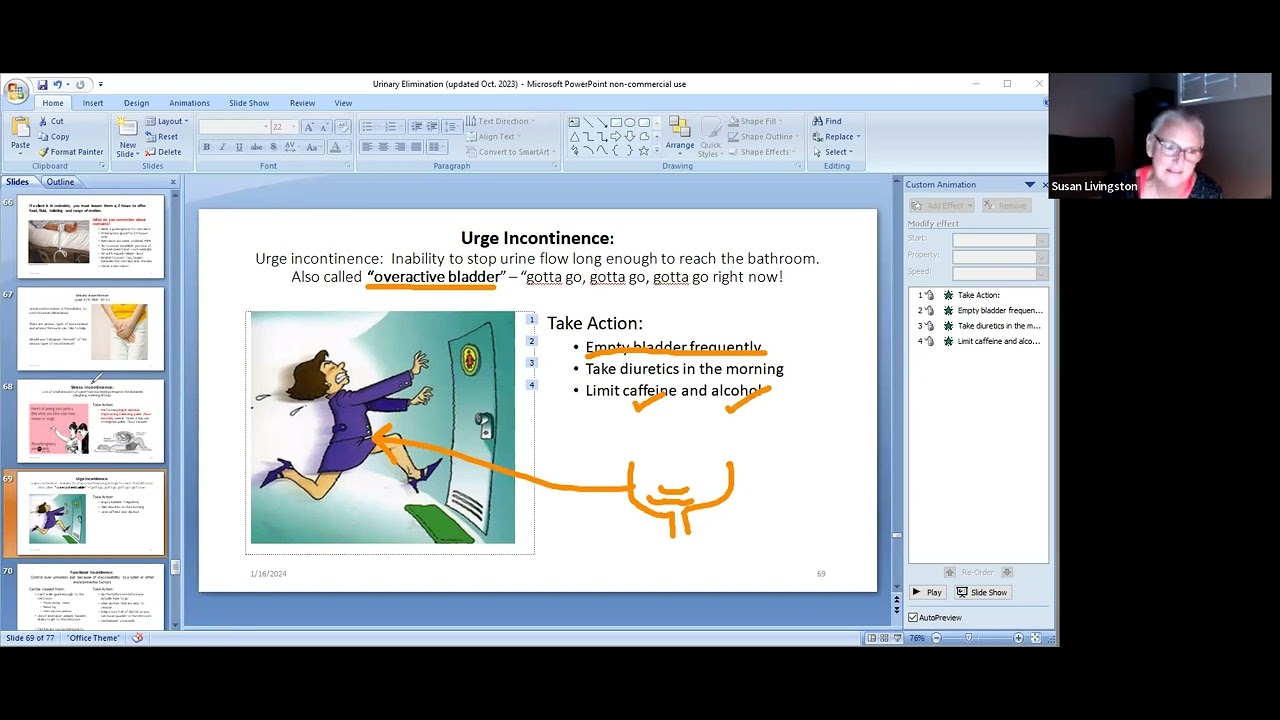Select the rectangle shape in shapes gallery
This screenshot has width=1280, height=720.
coord(616,122)
